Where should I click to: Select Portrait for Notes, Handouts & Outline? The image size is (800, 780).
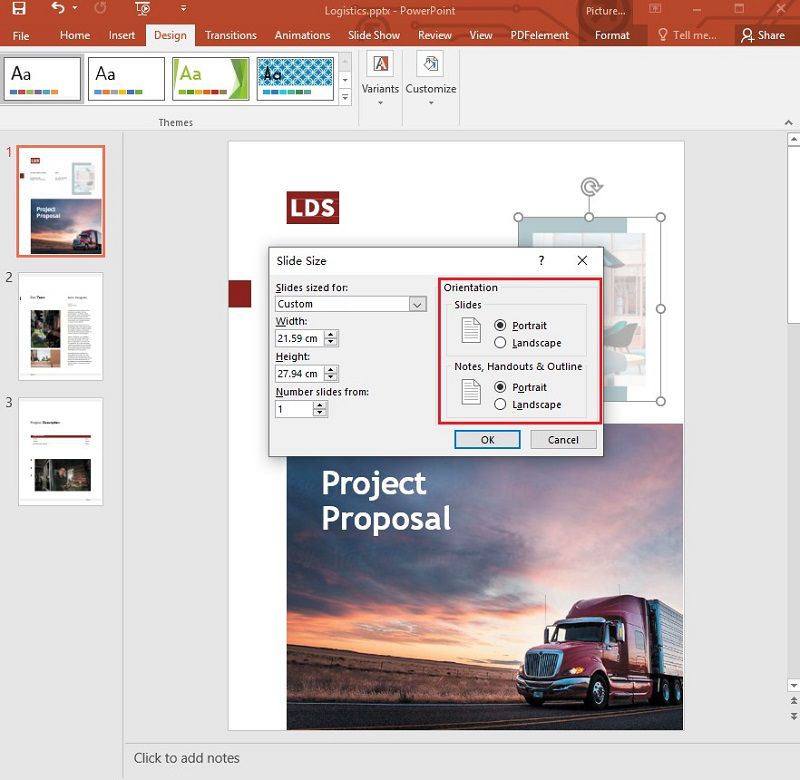(x=499, y=387)
